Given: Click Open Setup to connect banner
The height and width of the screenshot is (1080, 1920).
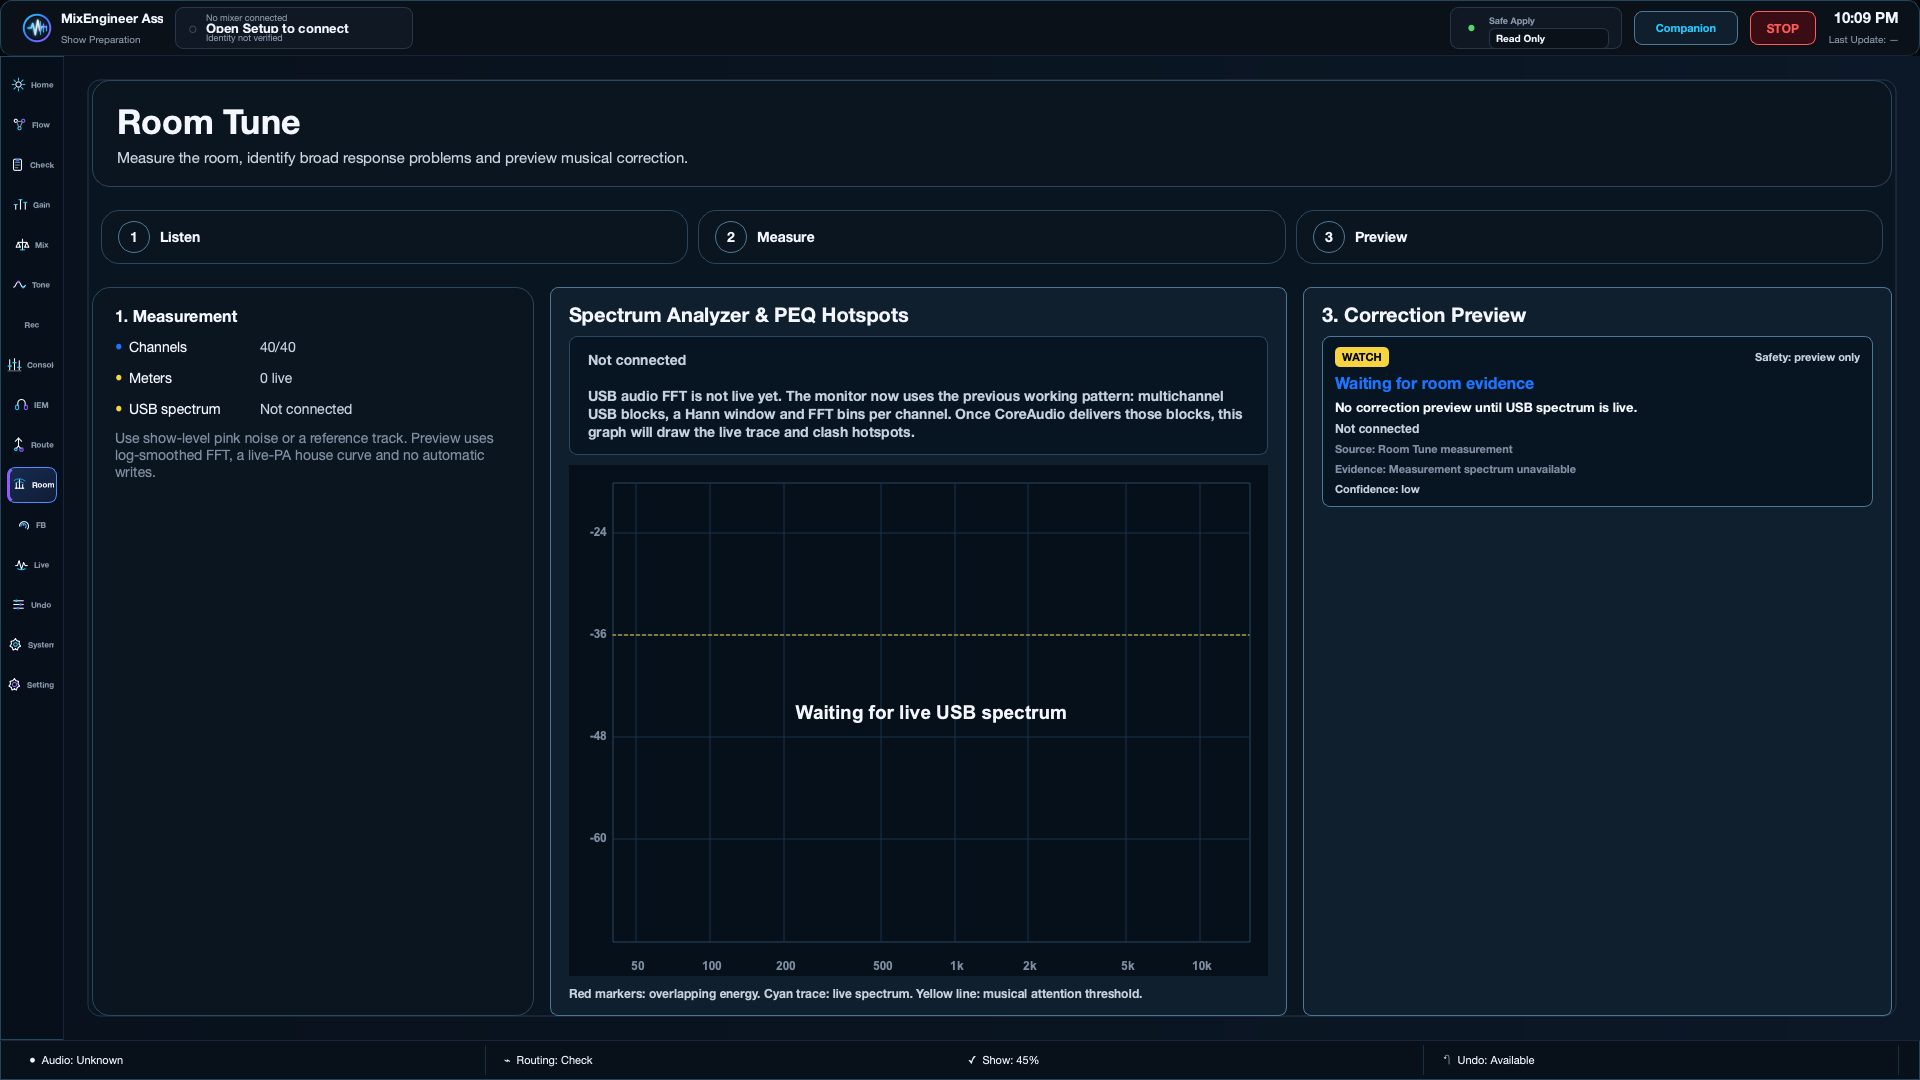Looking at the screenshot, I should coord(294,28).
